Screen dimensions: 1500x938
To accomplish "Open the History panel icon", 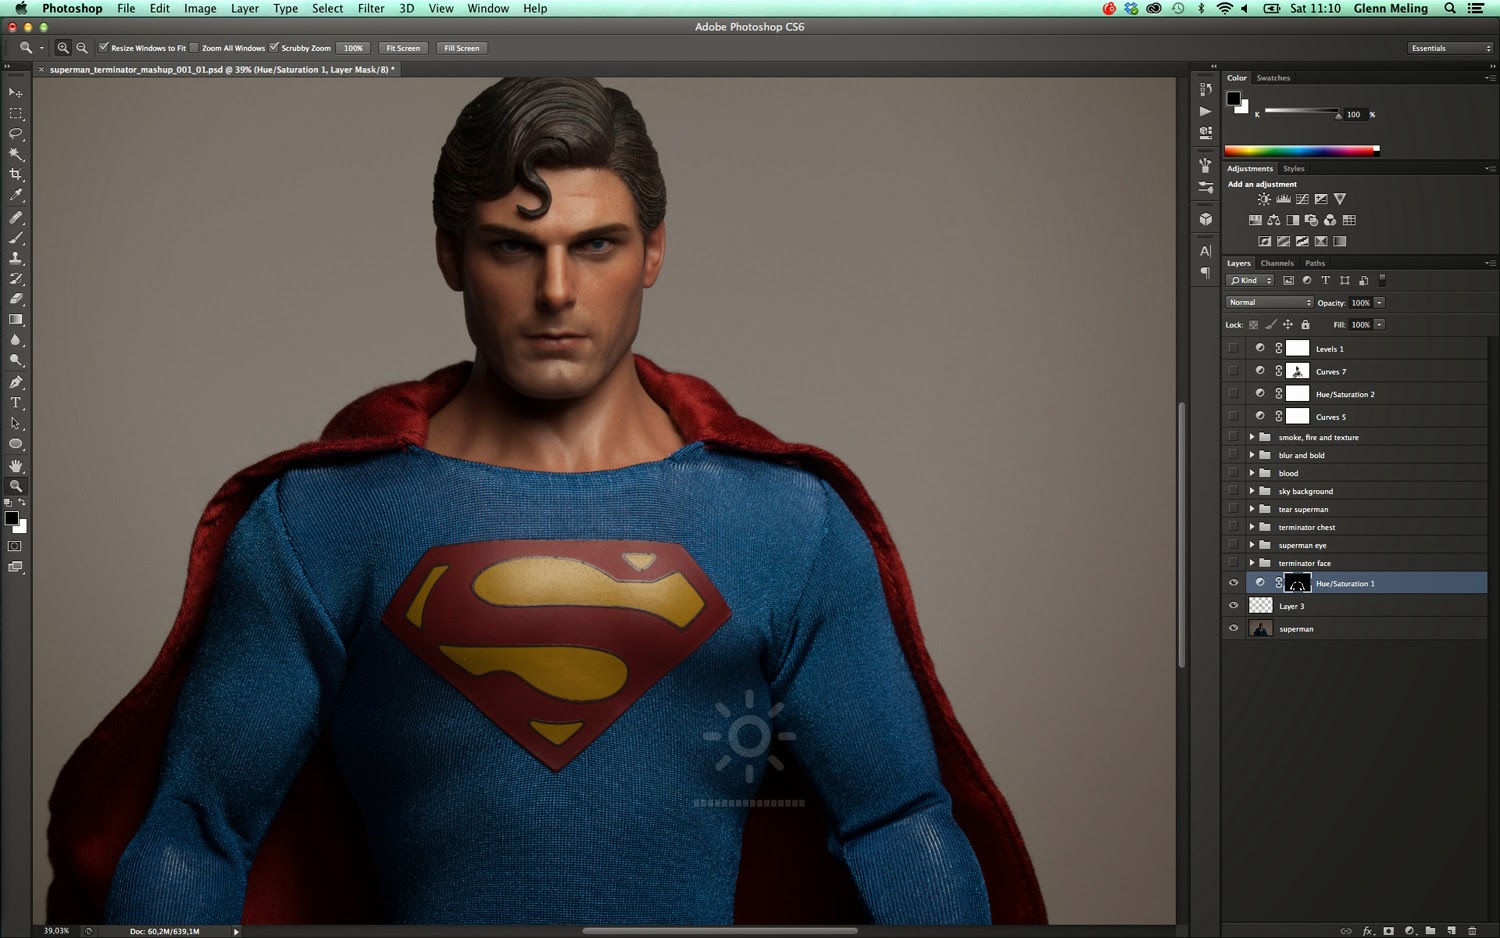I will [1205, 89].
